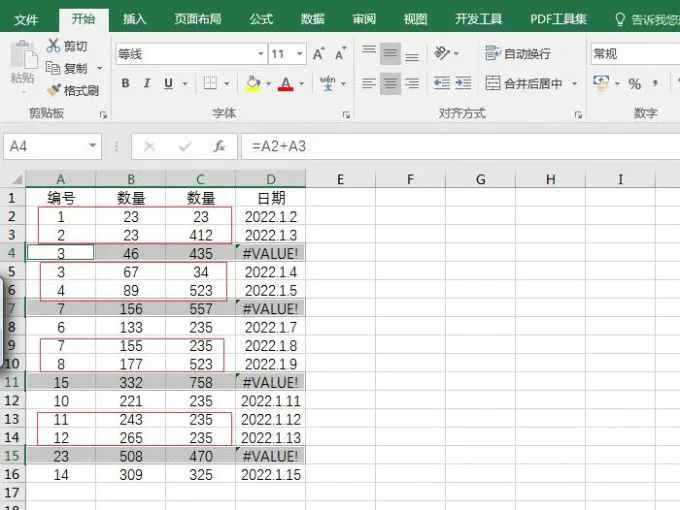The width and height of the screenshot is (680, 510).
Task: Select column D header
Action: (271, 179)
